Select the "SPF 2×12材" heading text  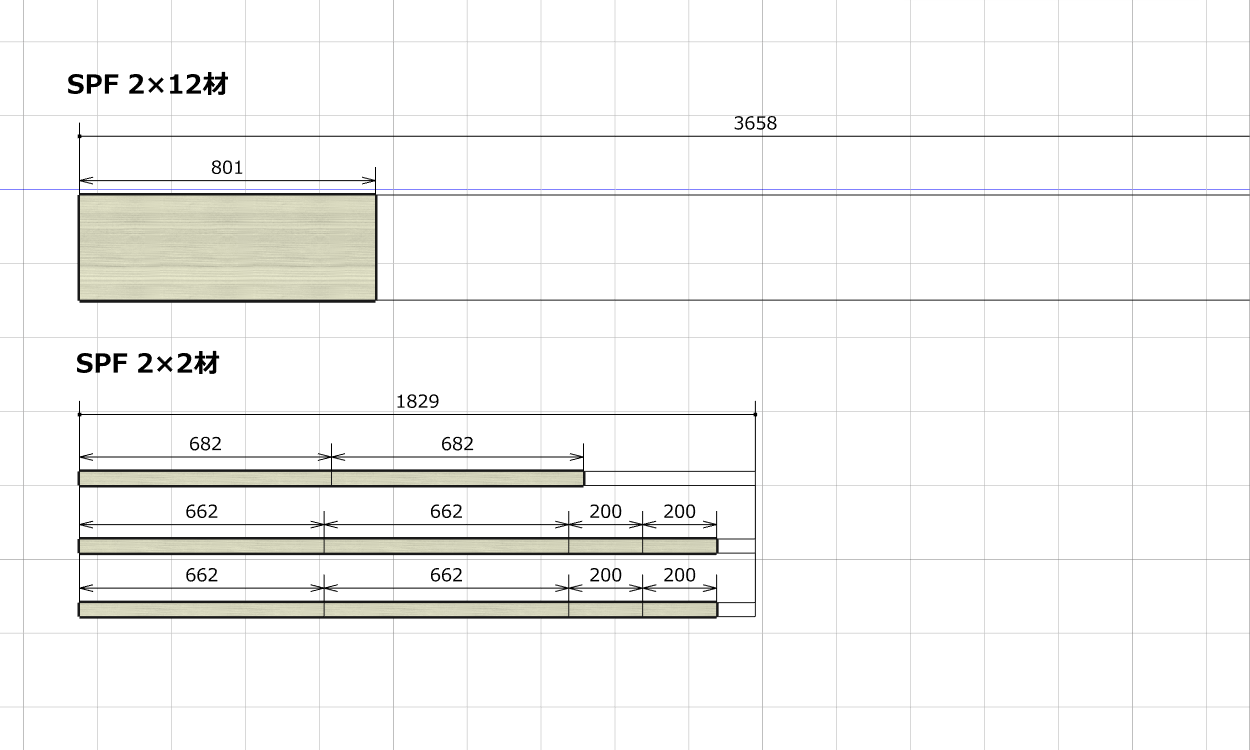pyautogui.click(x=147, y=85)
